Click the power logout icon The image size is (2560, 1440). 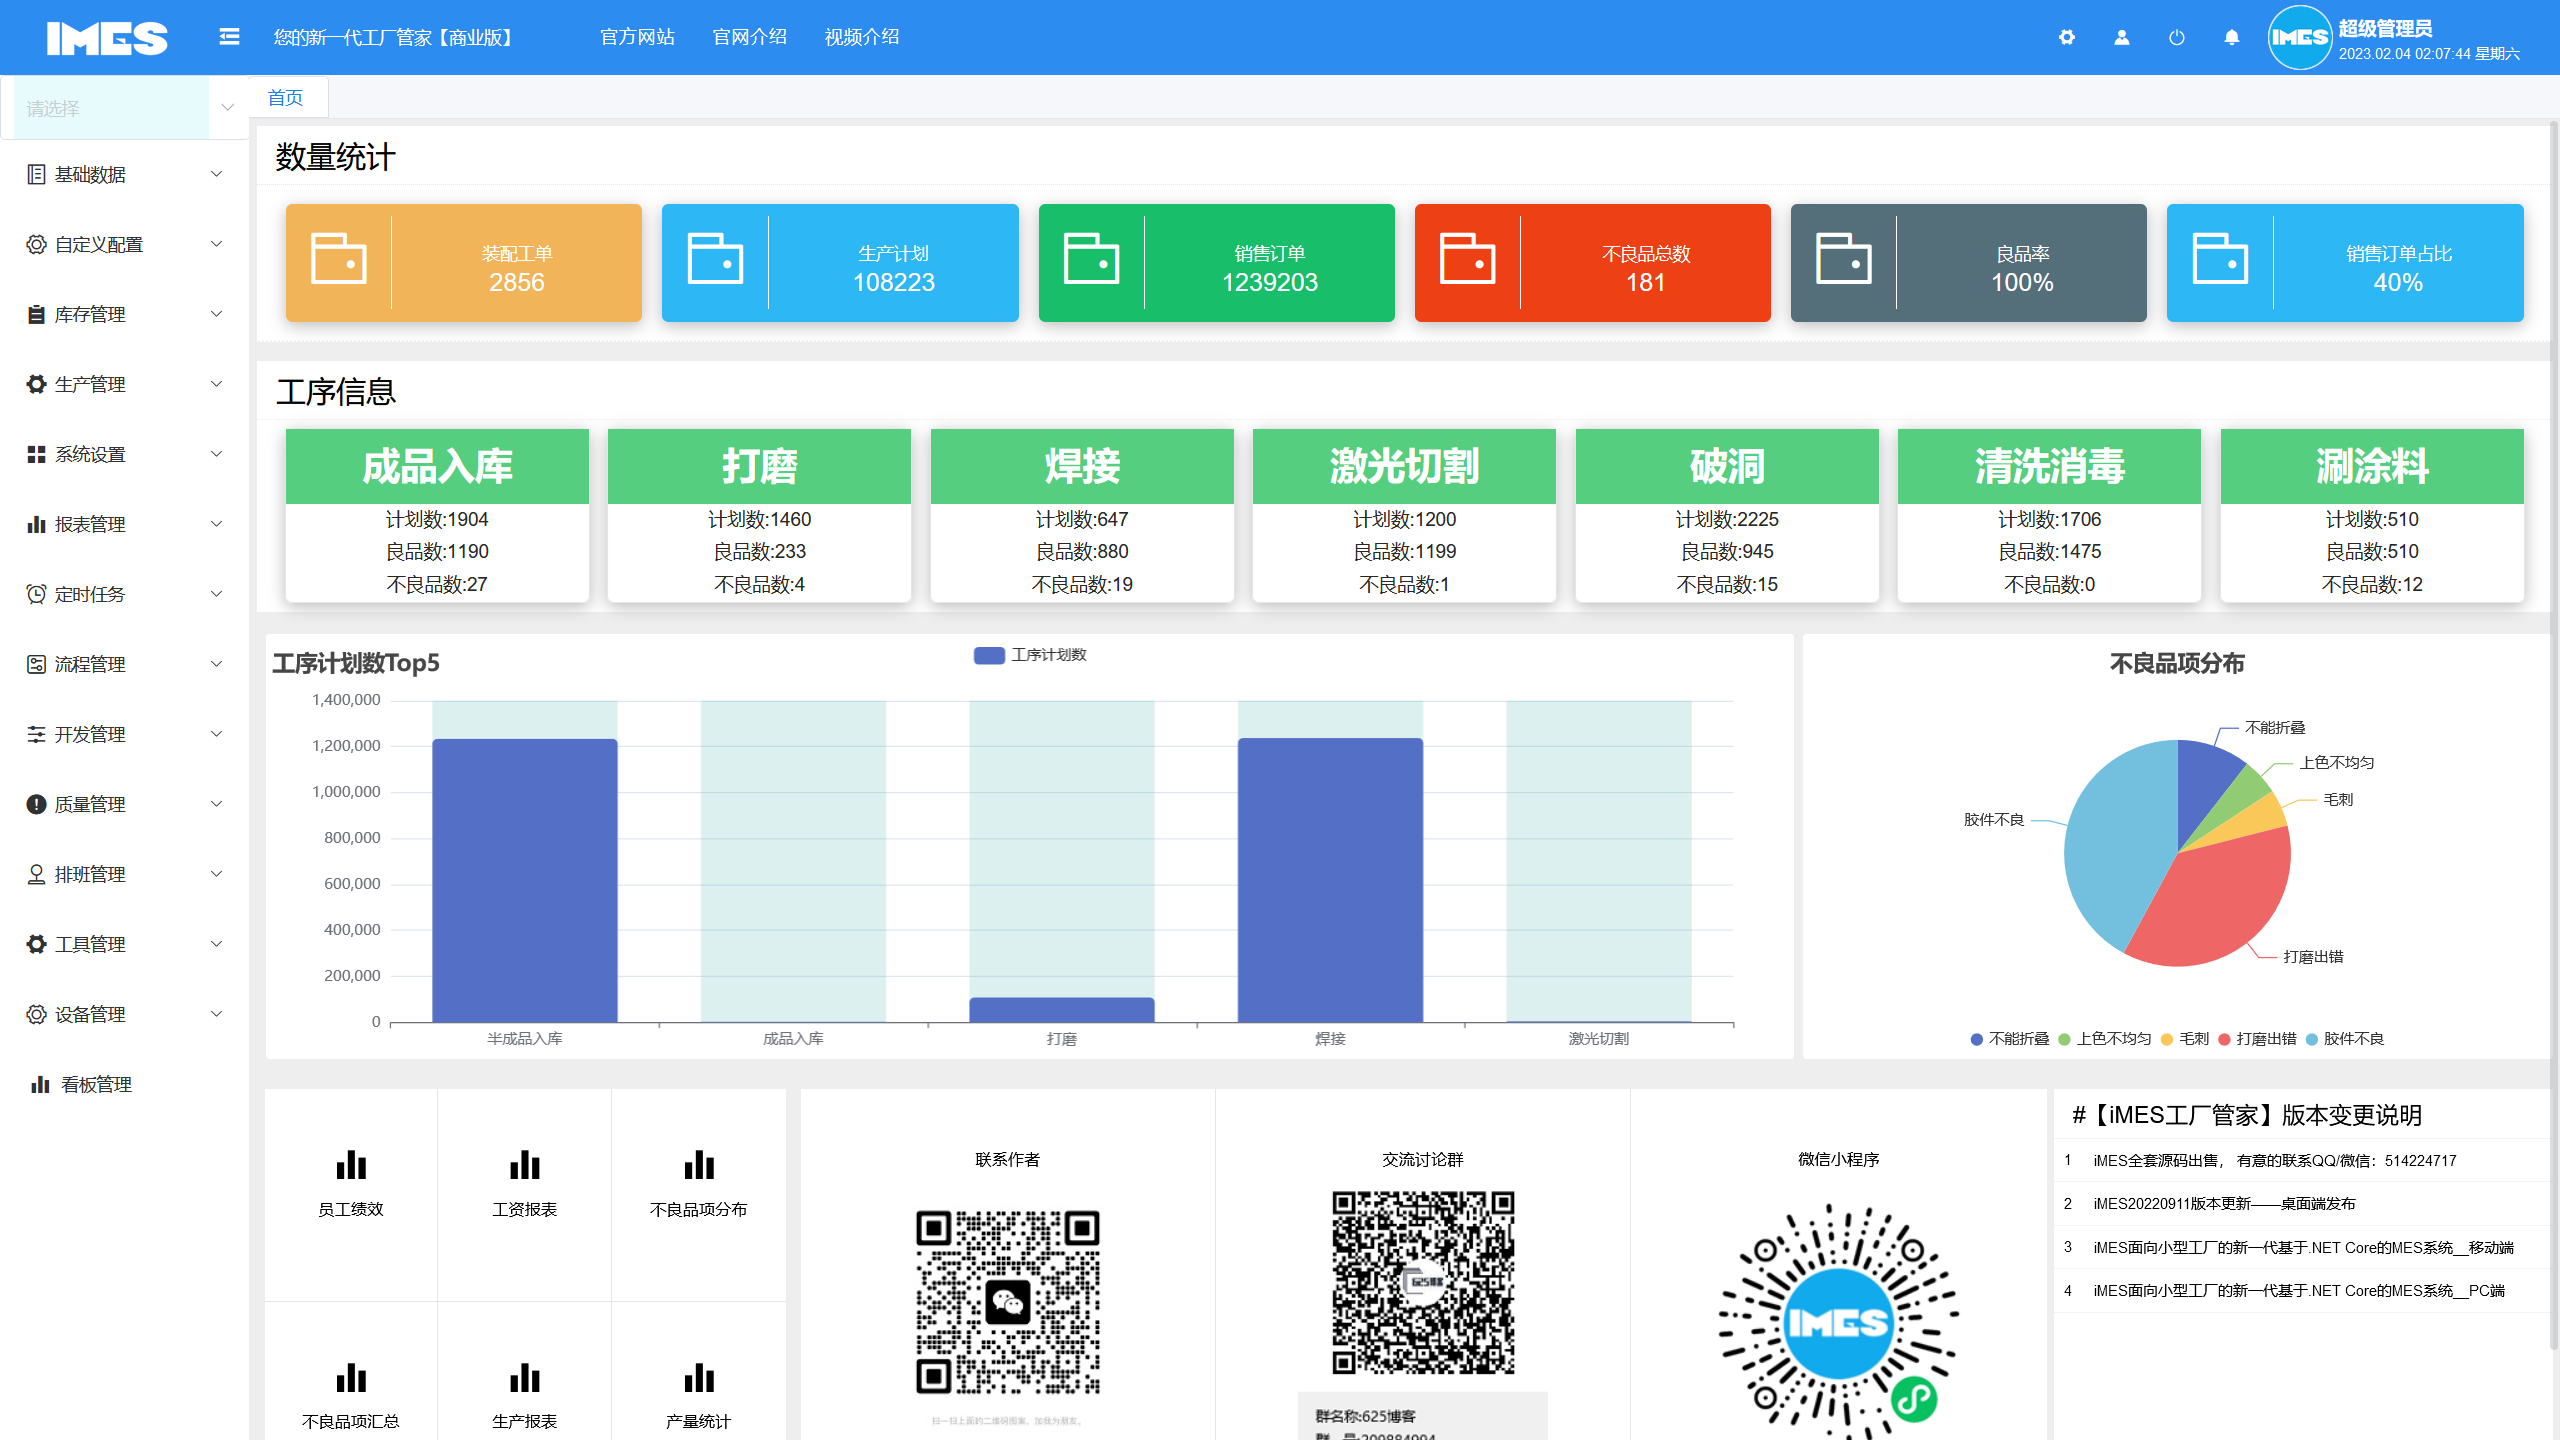coord(2177,37)
